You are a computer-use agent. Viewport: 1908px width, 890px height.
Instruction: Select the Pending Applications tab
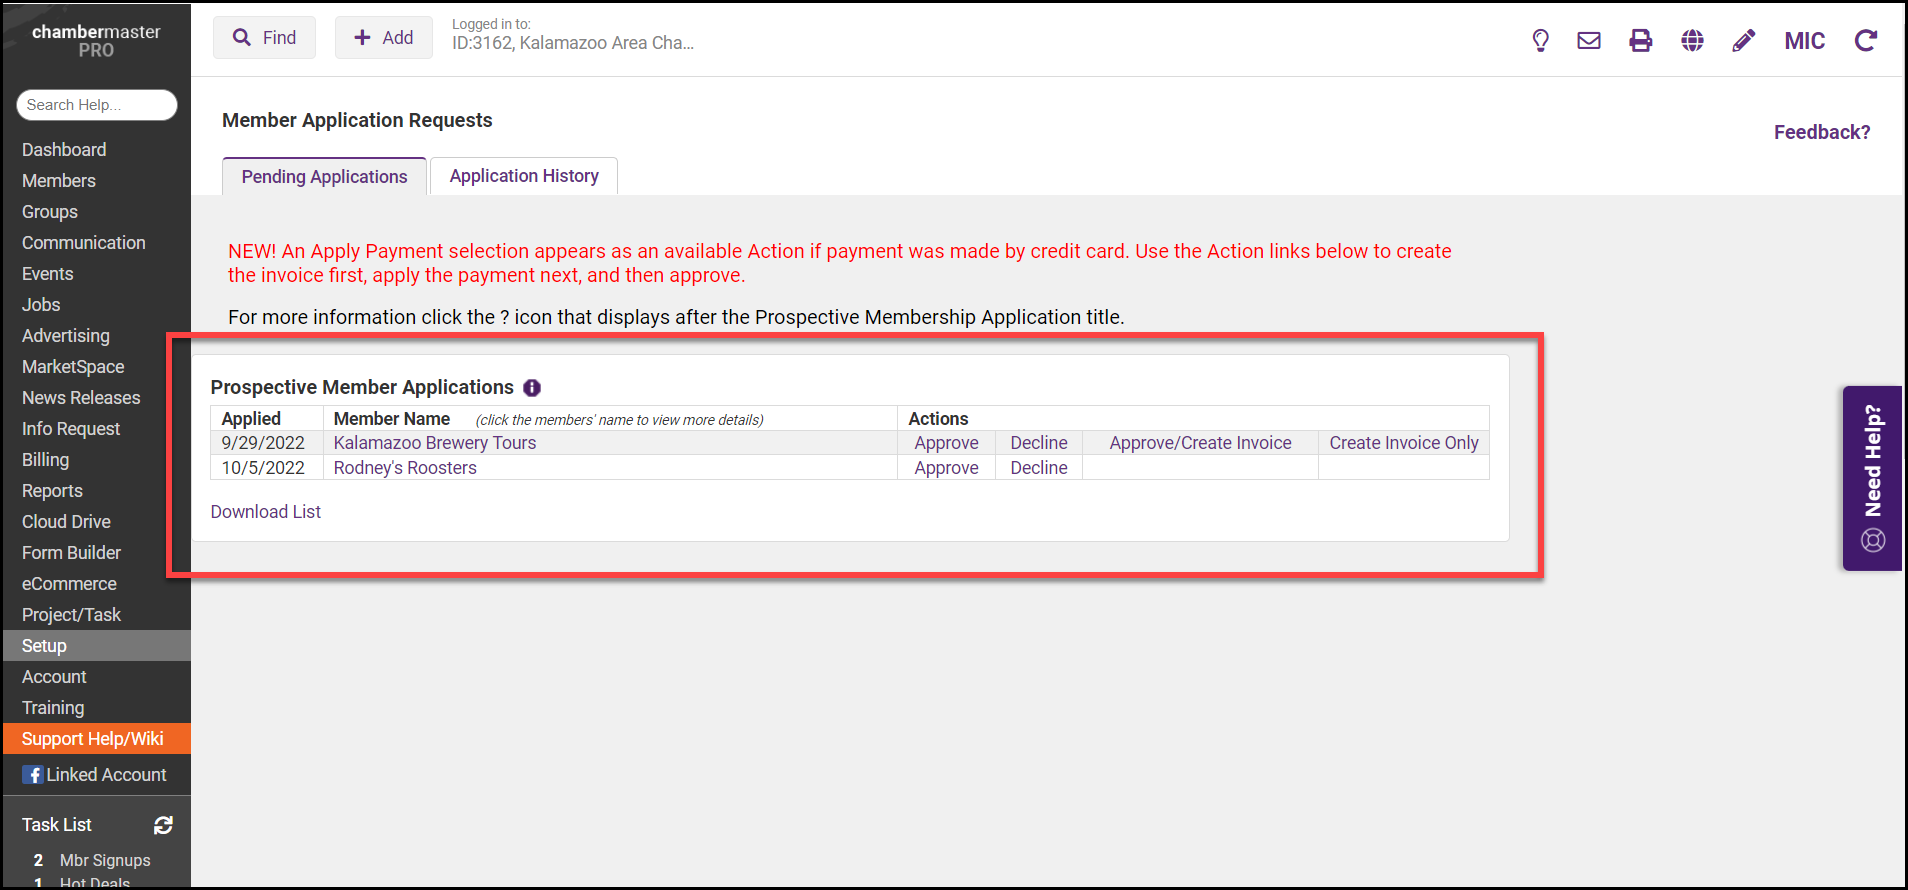pyautogui.click(x=324, y=177)
